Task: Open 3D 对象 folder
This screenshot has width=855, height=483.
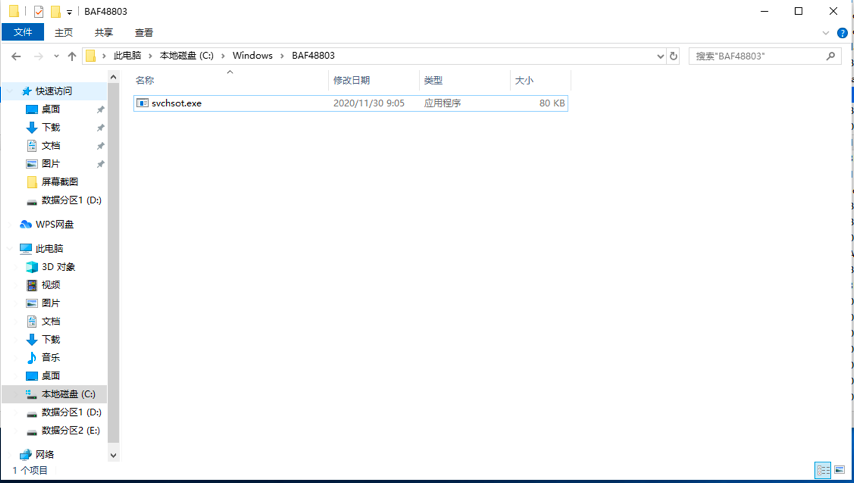Action: coord(58,267)
